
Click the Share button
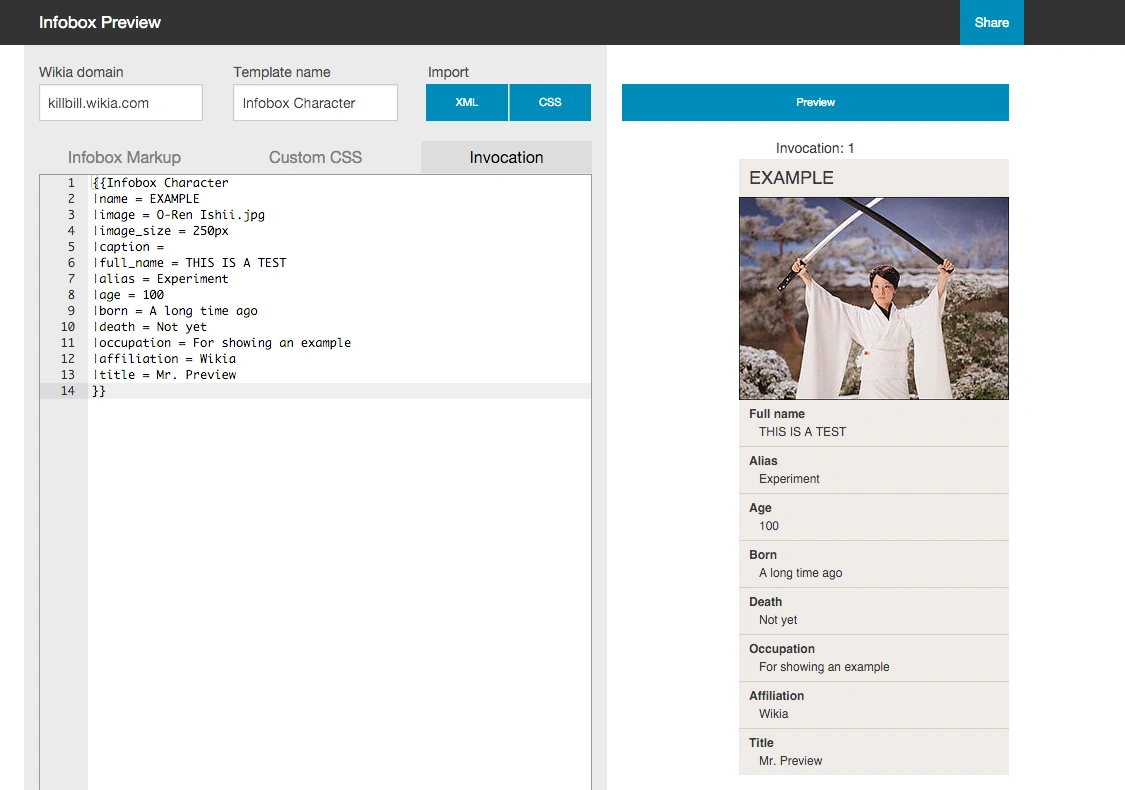point(991,22)
